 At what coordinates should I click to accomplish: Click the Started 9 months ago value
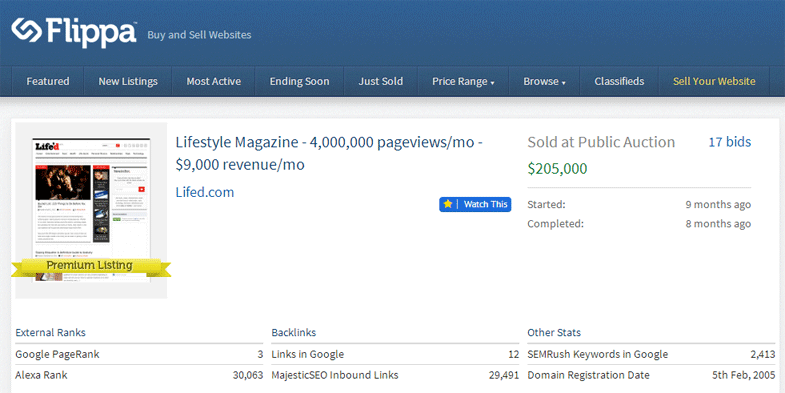point(718,205)
